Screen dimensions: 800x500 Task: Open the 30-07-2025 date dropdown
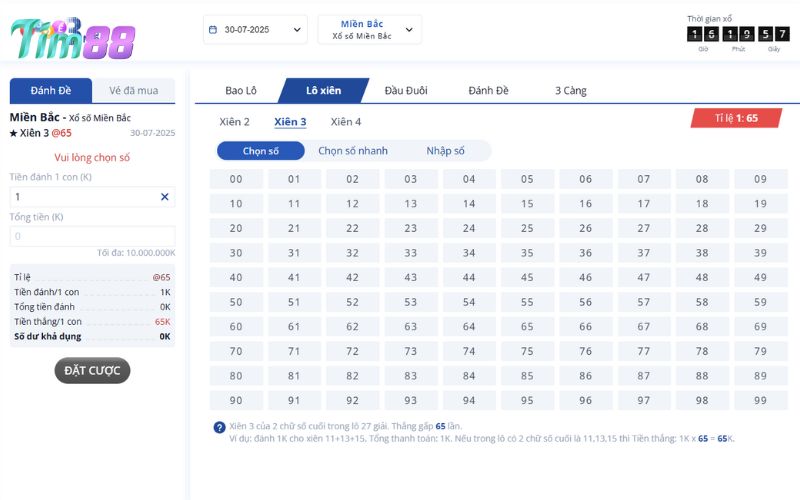[255, 30]
